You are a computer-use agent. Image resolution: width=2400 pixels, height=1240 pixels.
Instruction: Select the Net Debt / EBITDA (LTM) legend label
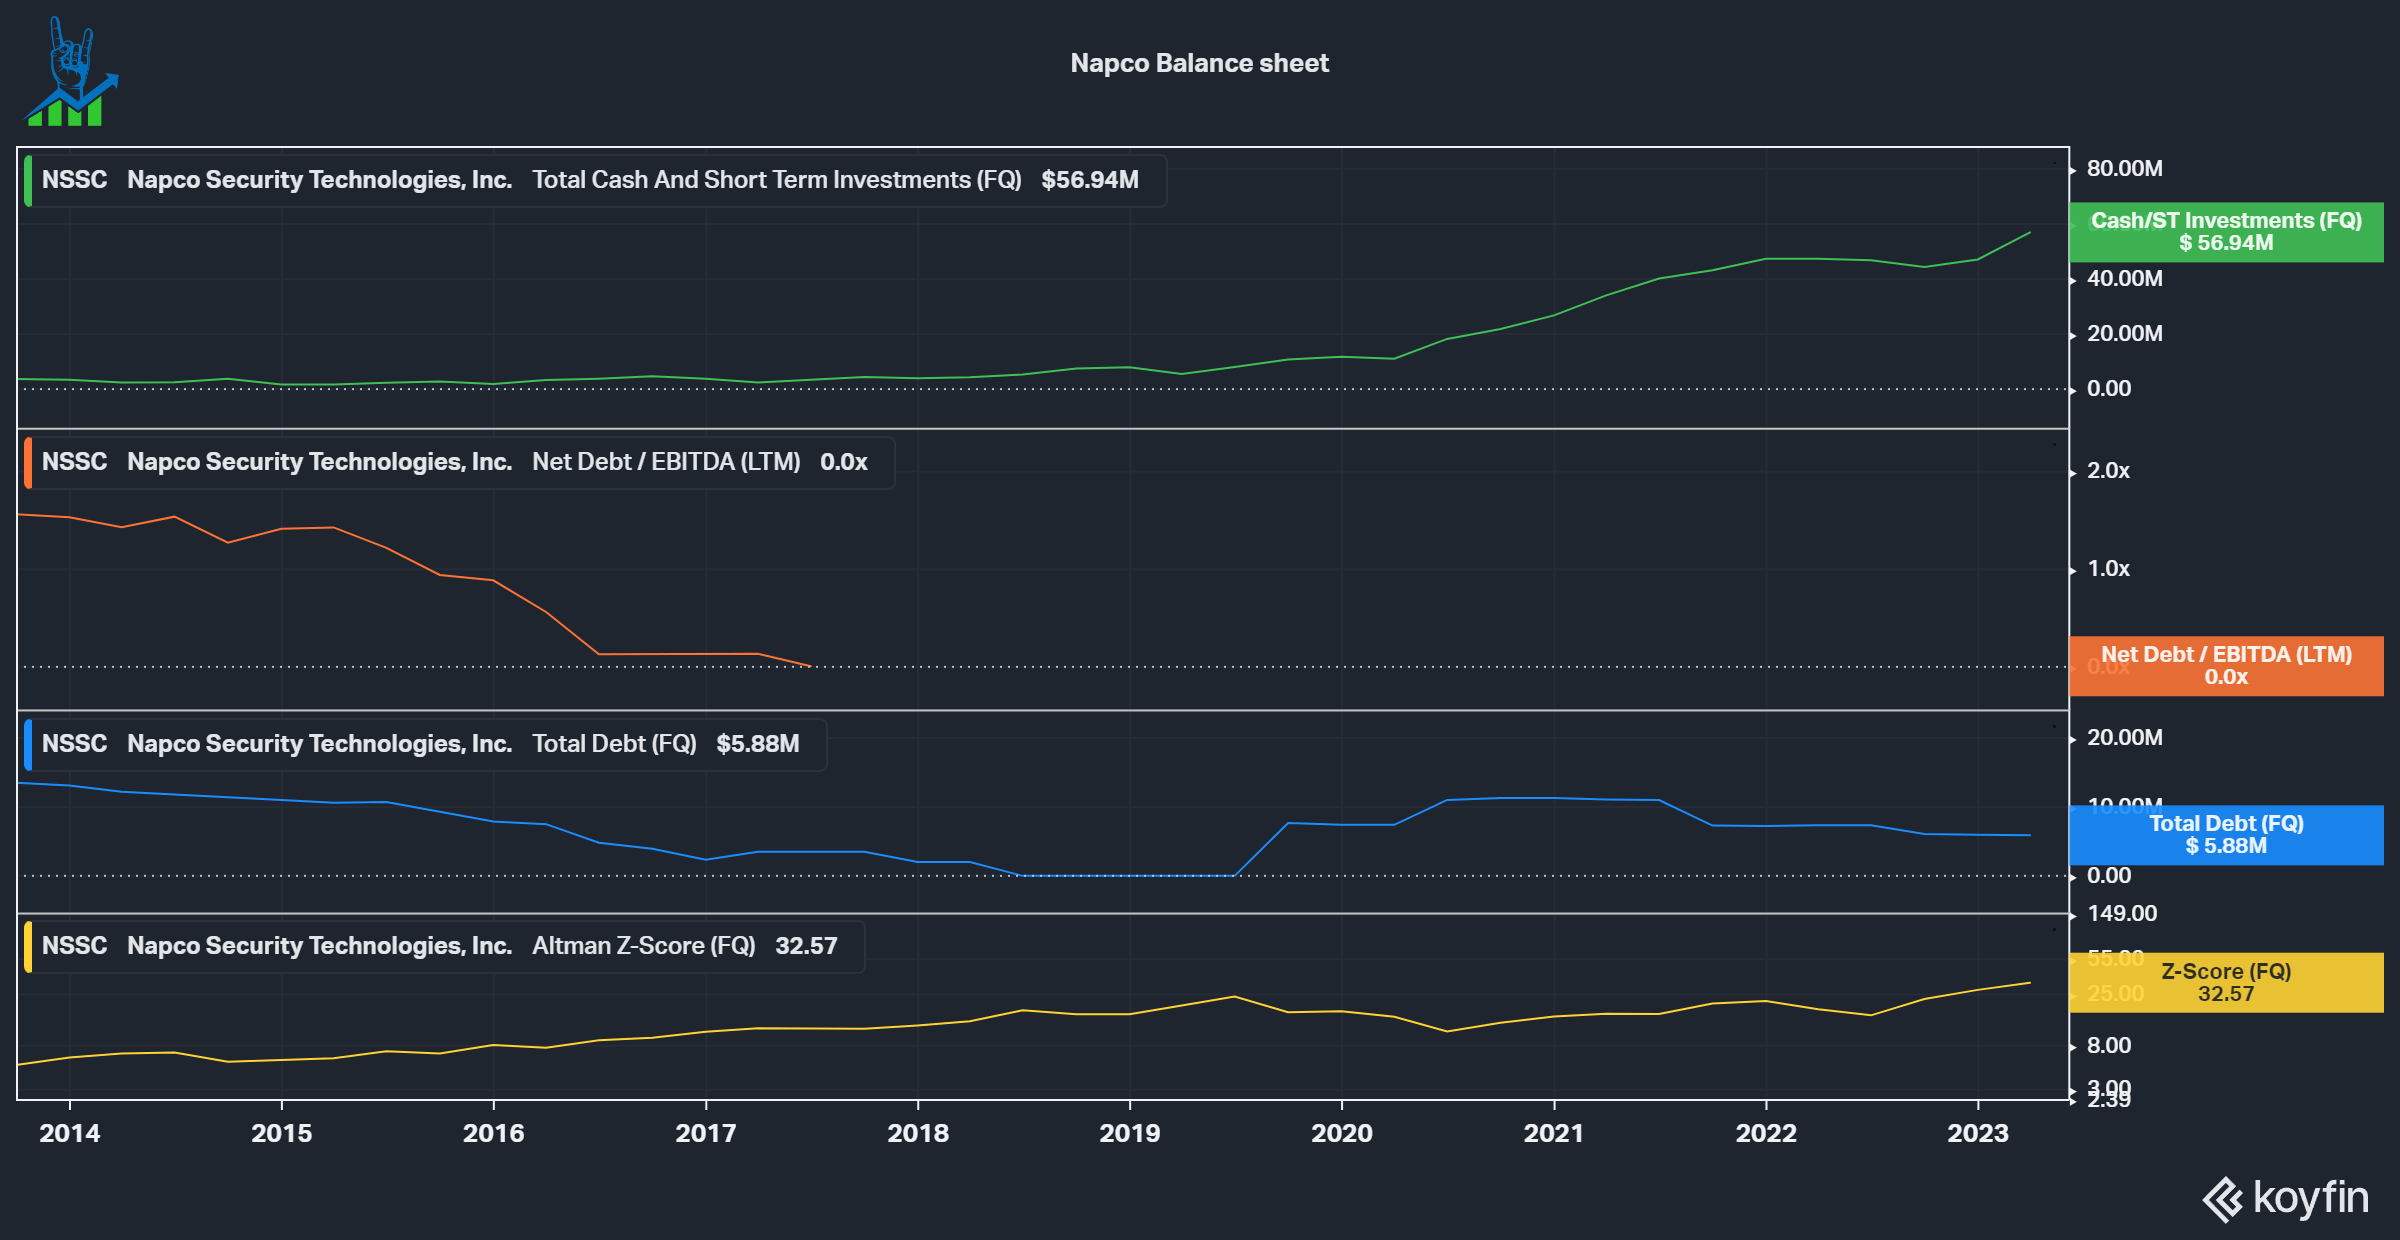(x=666, y=462)
